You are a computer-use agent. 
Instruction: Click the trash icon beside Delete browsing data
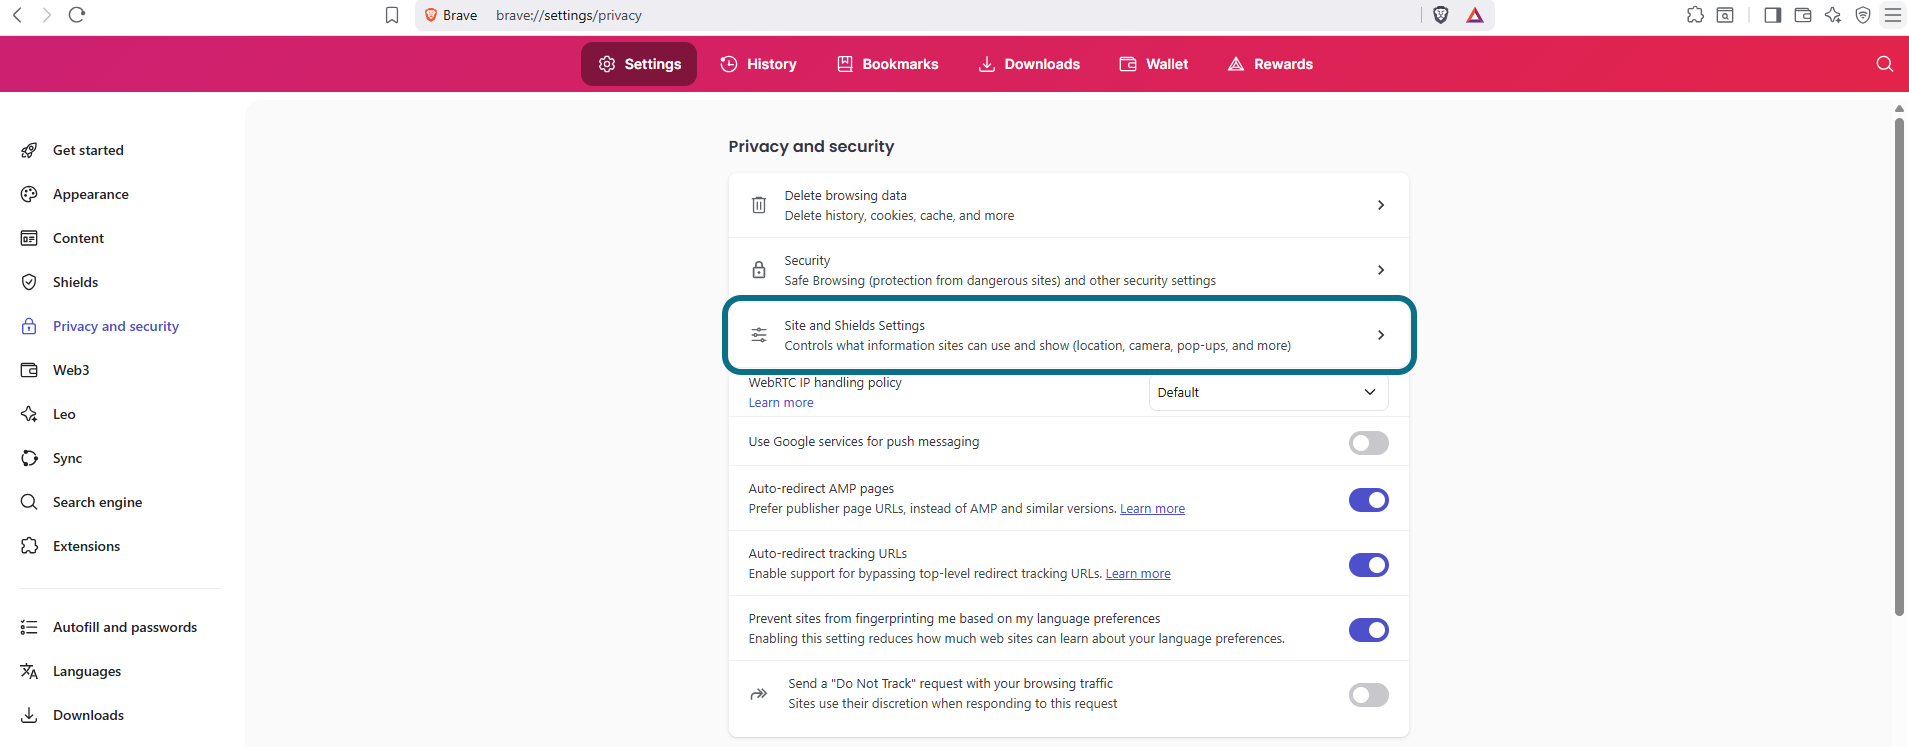[759, 205]
